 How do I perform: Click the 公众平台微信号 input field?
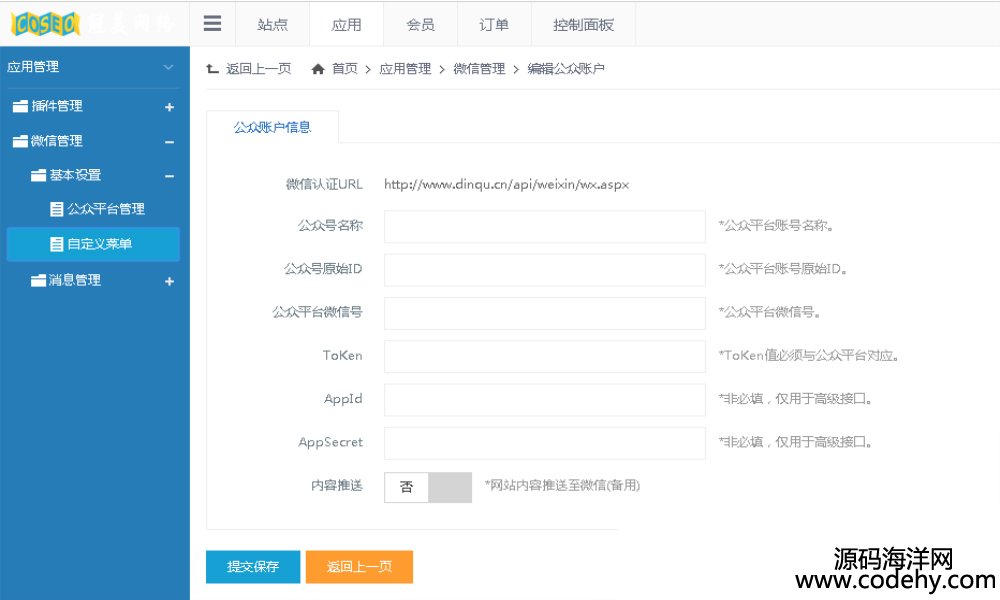(x=545, y=313)
